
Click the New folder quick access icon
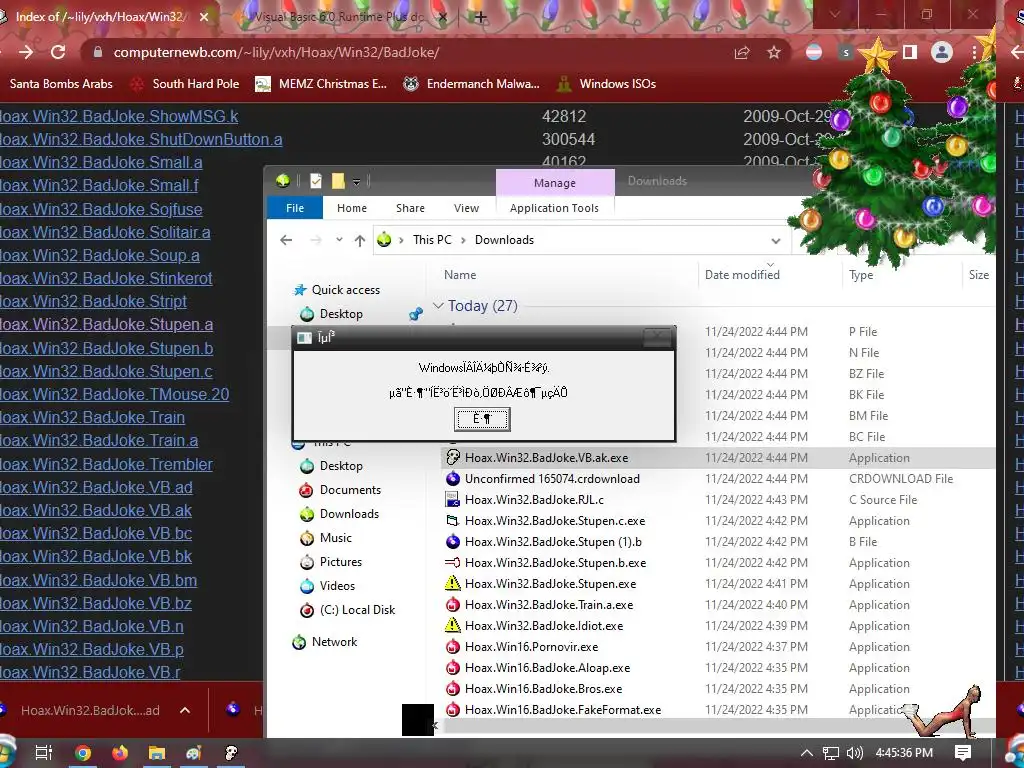pyautogui.click(x=338, y=181)
